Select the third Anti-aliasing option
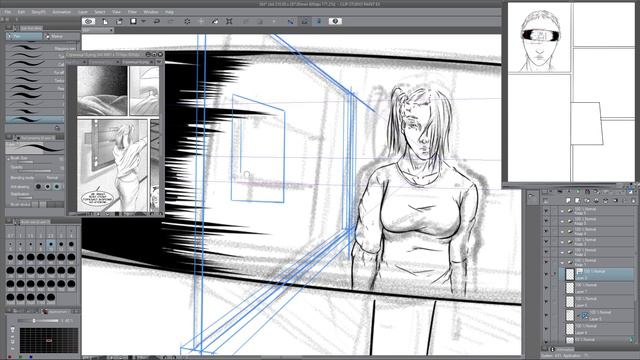The image size is (640, 360). [57, 187]
